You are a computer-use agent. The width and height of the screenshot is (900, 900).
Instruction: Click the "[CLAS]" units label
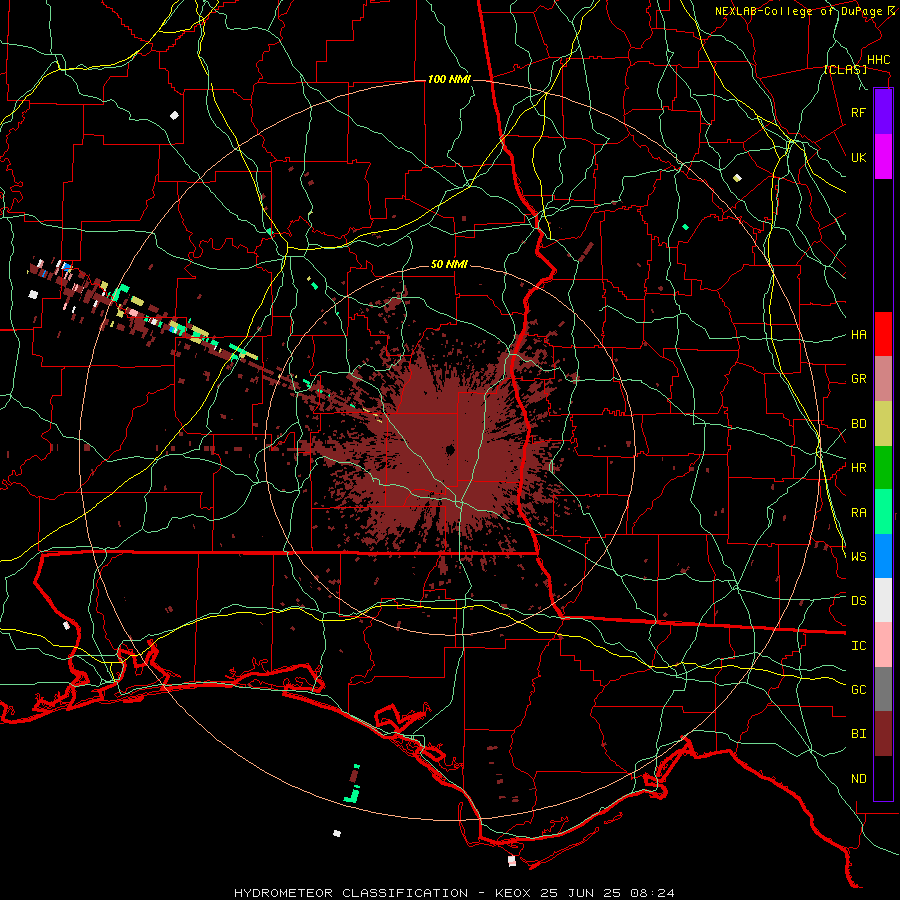(845, 70)
